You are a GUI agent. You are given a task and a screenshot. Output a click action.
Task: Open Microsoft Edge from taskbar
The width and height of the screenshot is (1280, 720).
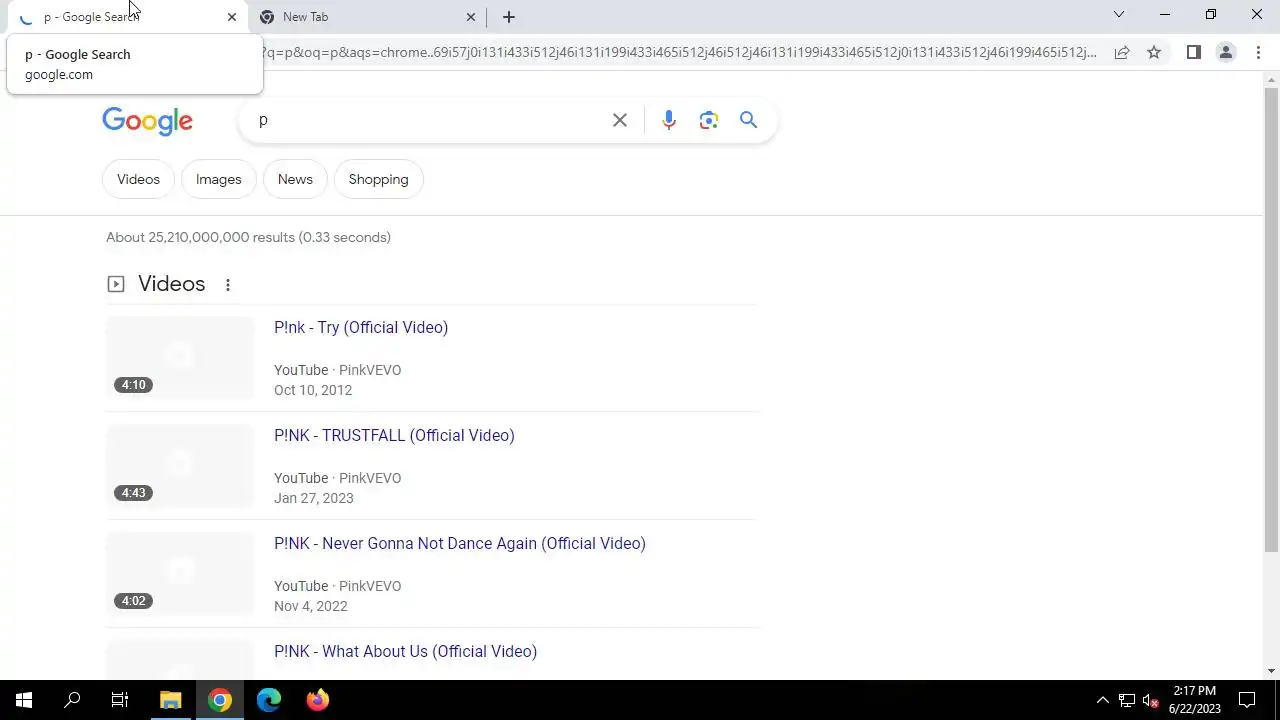click(x=269, y=700)
